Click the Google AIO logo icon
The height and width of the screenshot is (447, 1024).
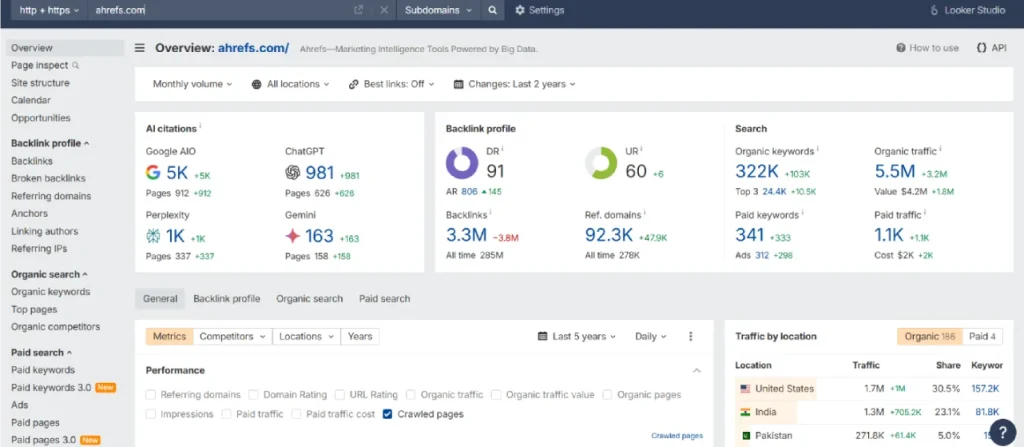click(x=153, y=173)
